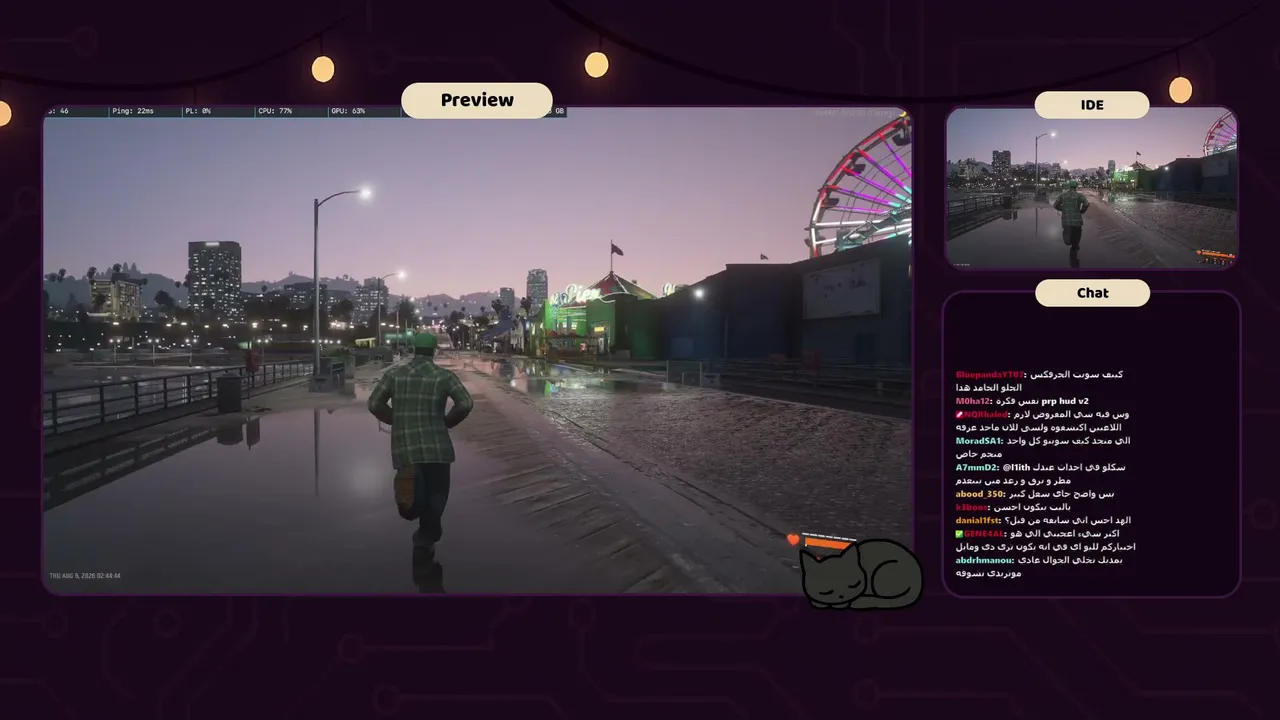Click chat username BluepandaYT07
Image resolution: width=1280 pixels, height=720 pixels.
click(989, 375)
